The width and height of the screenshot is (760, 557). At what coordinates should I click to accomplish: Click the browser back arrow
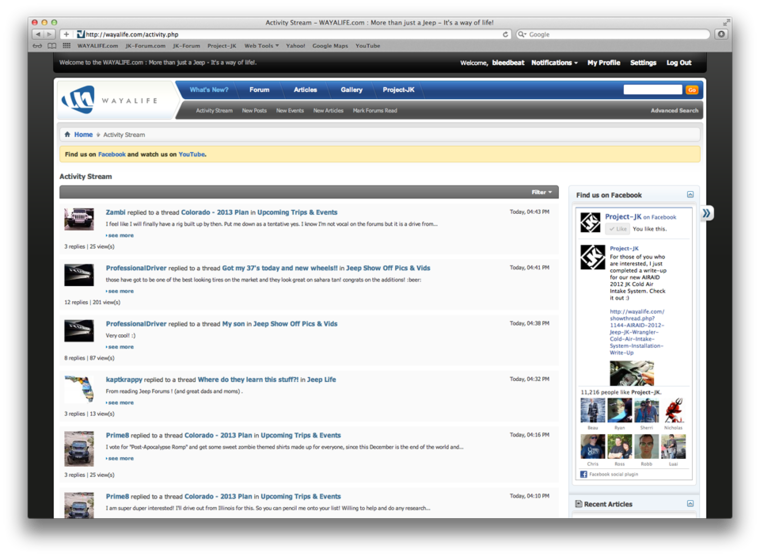click(39, 34)
